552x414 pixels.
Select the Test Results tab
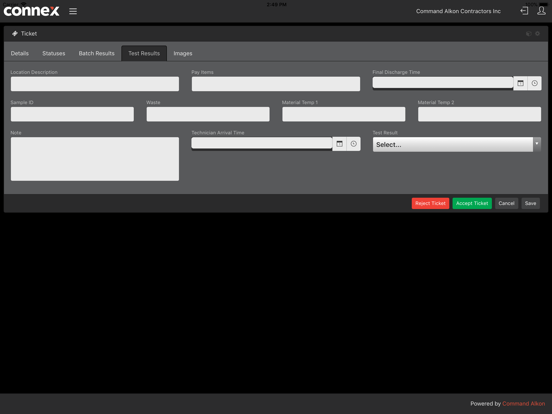point(144,53)
